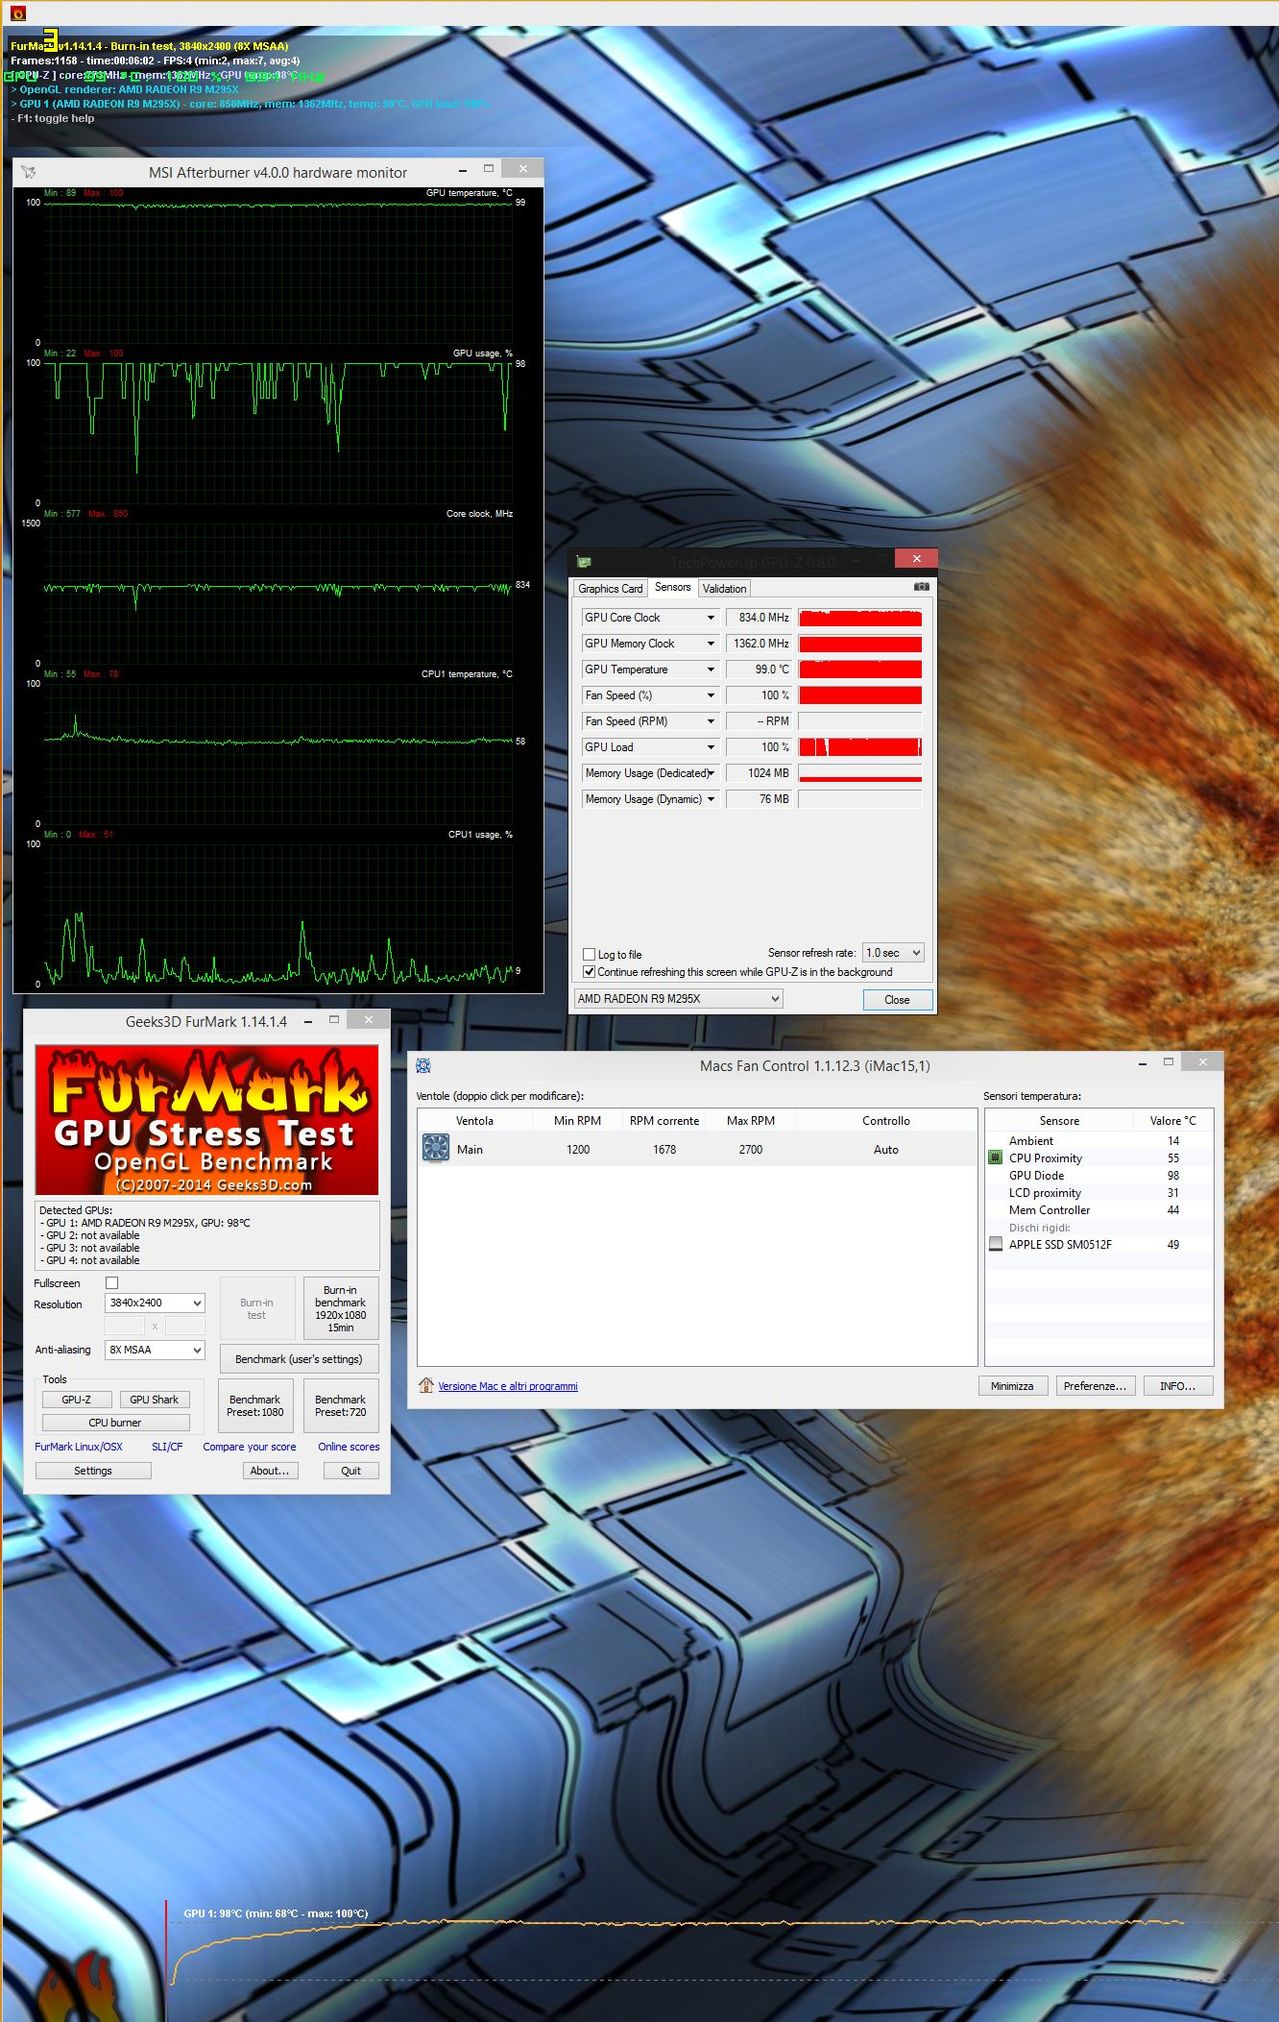Click the Quit button in FurMark
The height and width of the screenshot is (2022, 1279).
click(x=351, y=1471)
